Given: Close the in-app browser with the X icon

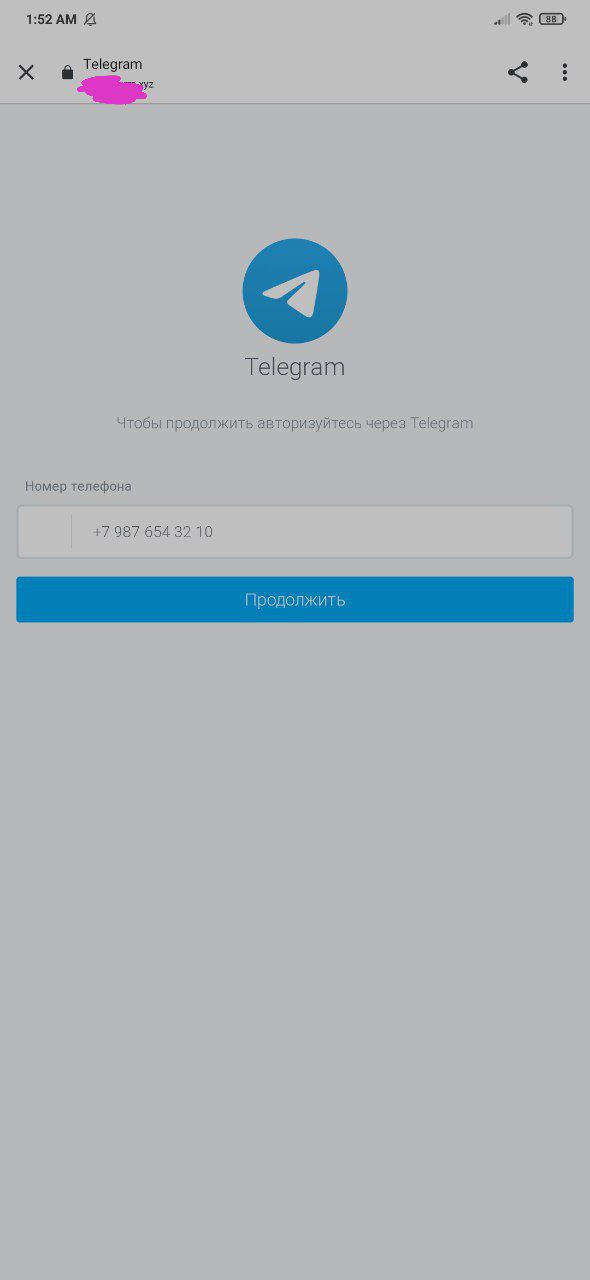Looking at the screenshot, I should (27, 72).
